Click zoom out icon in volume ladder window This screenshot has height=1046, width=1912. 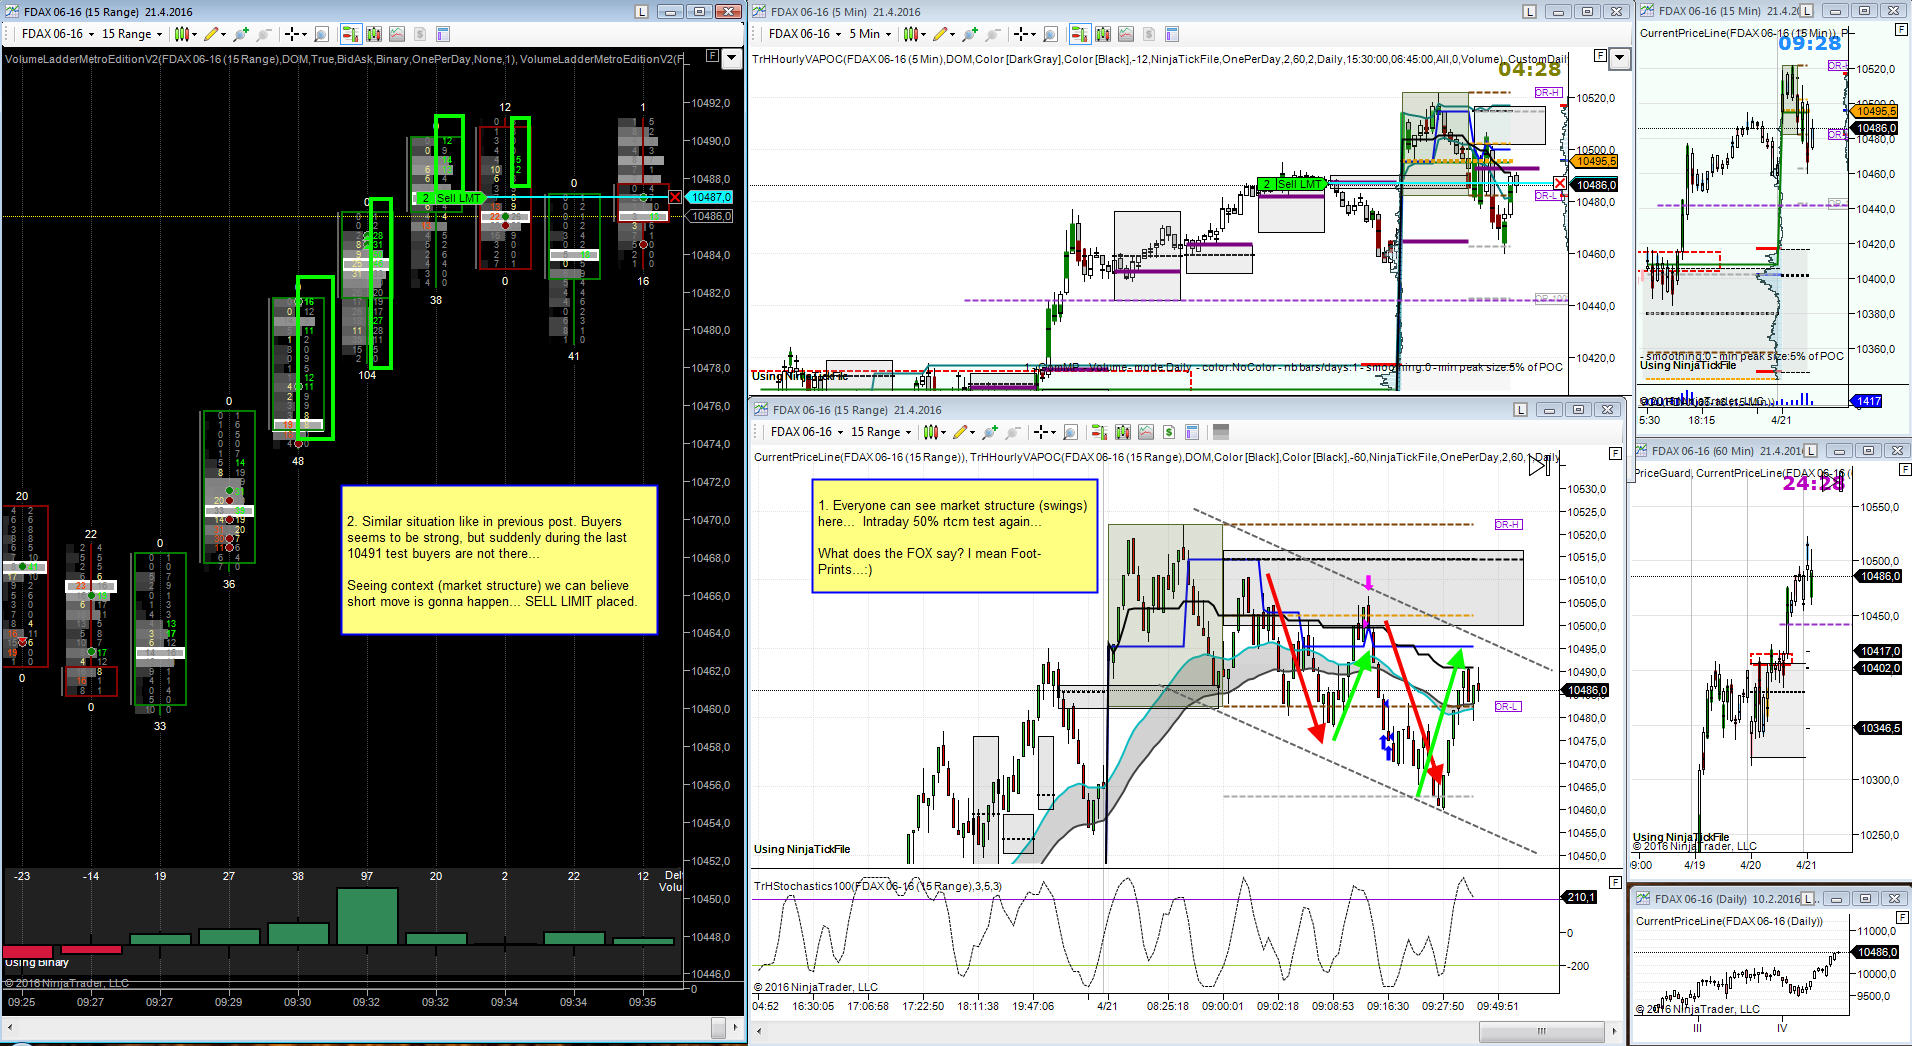pyautogui.click(x=263, y=34)
